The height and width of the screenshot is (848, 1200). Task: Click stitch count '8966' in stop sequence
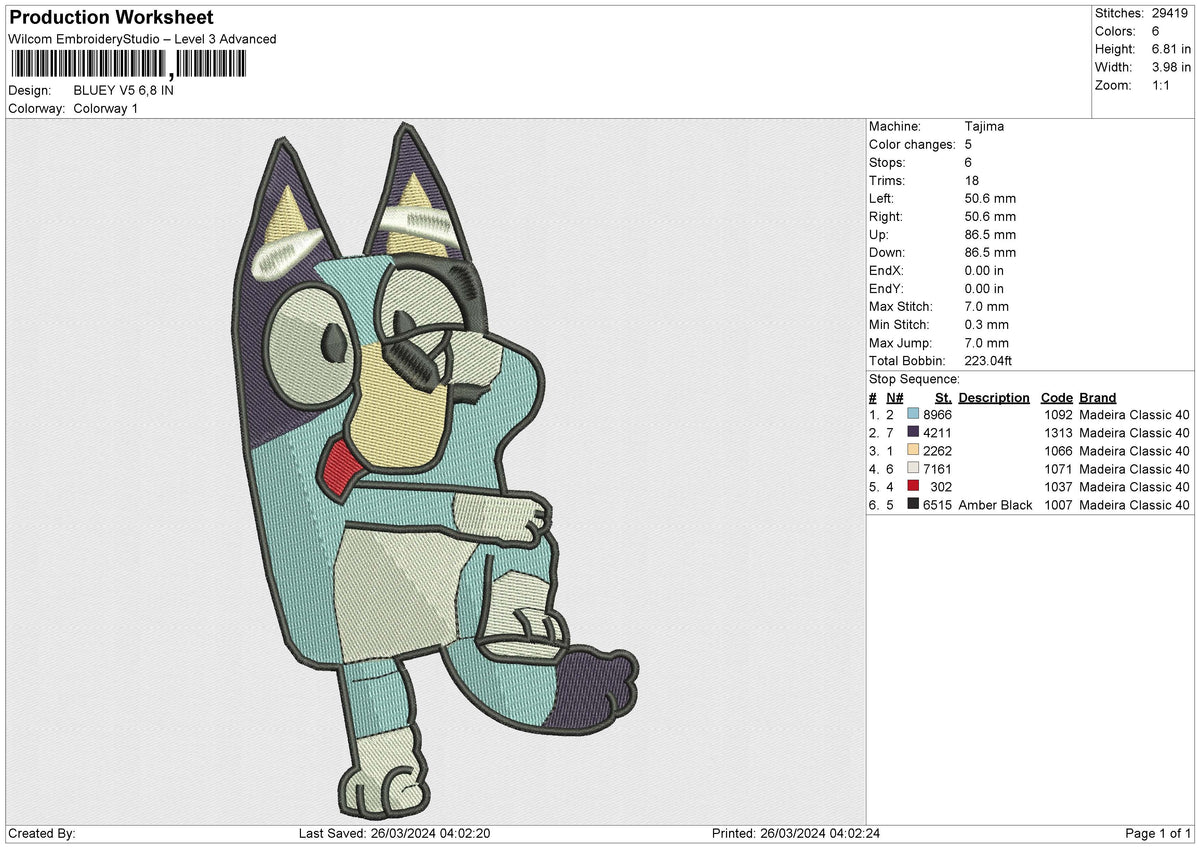937,415
